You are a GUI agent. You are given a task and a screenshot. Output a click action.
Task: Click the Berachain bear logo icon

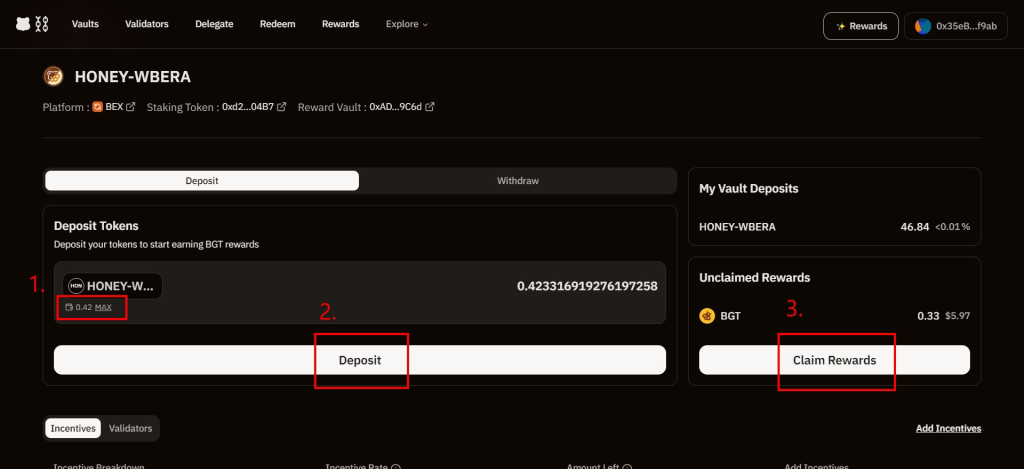24,25
